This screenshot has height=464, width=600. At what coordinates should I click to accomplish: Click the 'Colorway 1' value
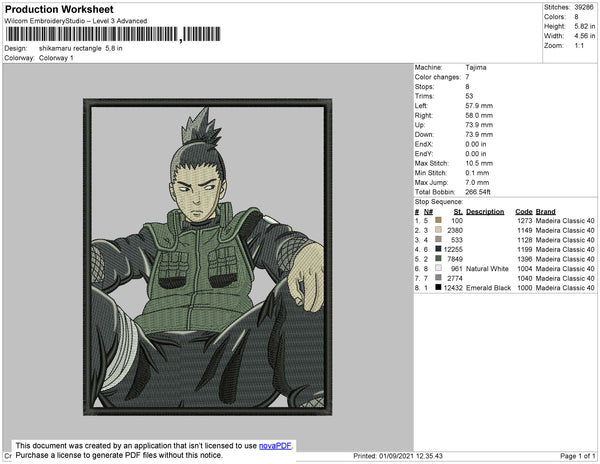click(56, 58)
